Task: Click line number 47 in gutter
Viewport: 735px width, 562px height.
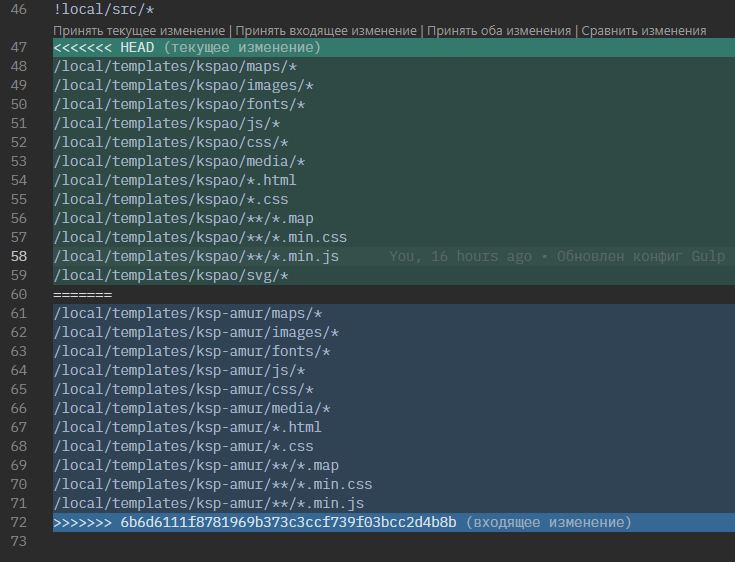Action: (18, 48)
